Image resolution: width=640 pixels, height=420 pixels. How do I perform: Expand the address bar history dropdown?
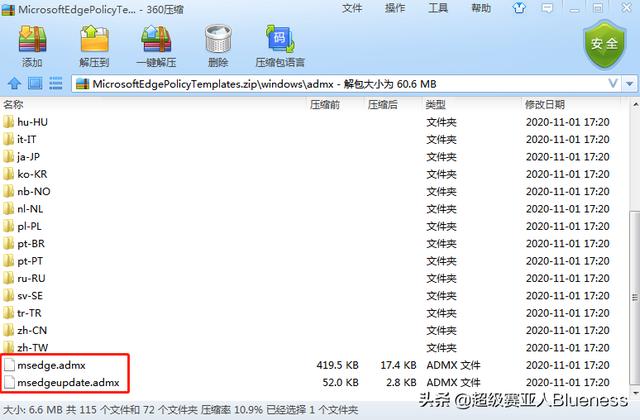[613, 84]
